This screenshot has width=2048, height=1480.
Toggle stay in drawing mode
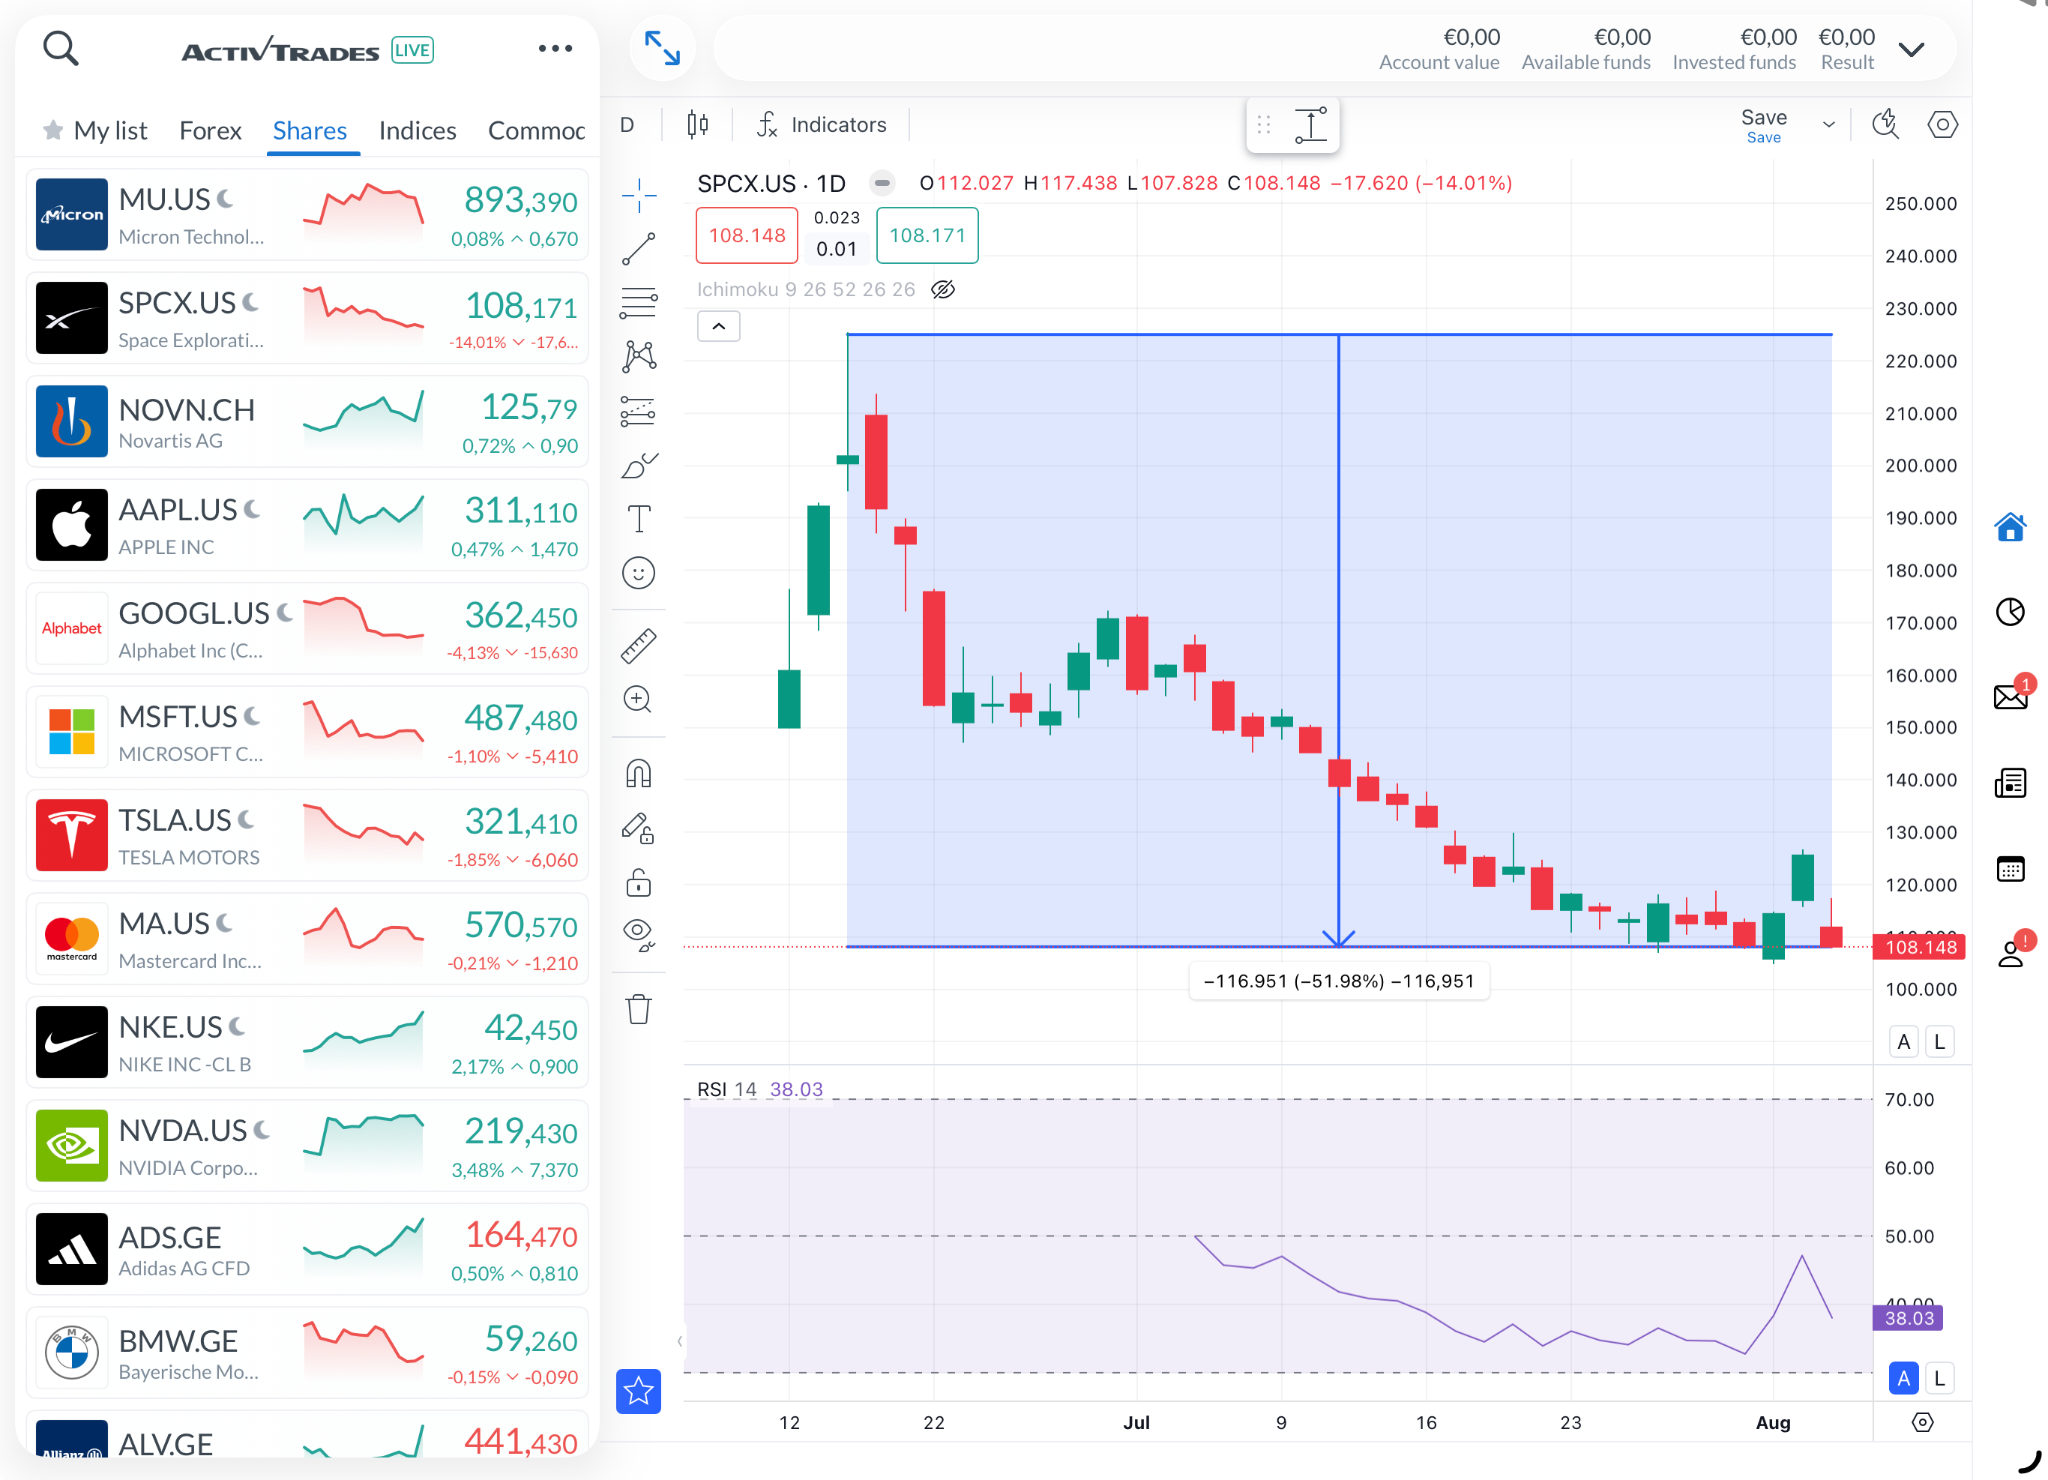click(x=639, y=828)
